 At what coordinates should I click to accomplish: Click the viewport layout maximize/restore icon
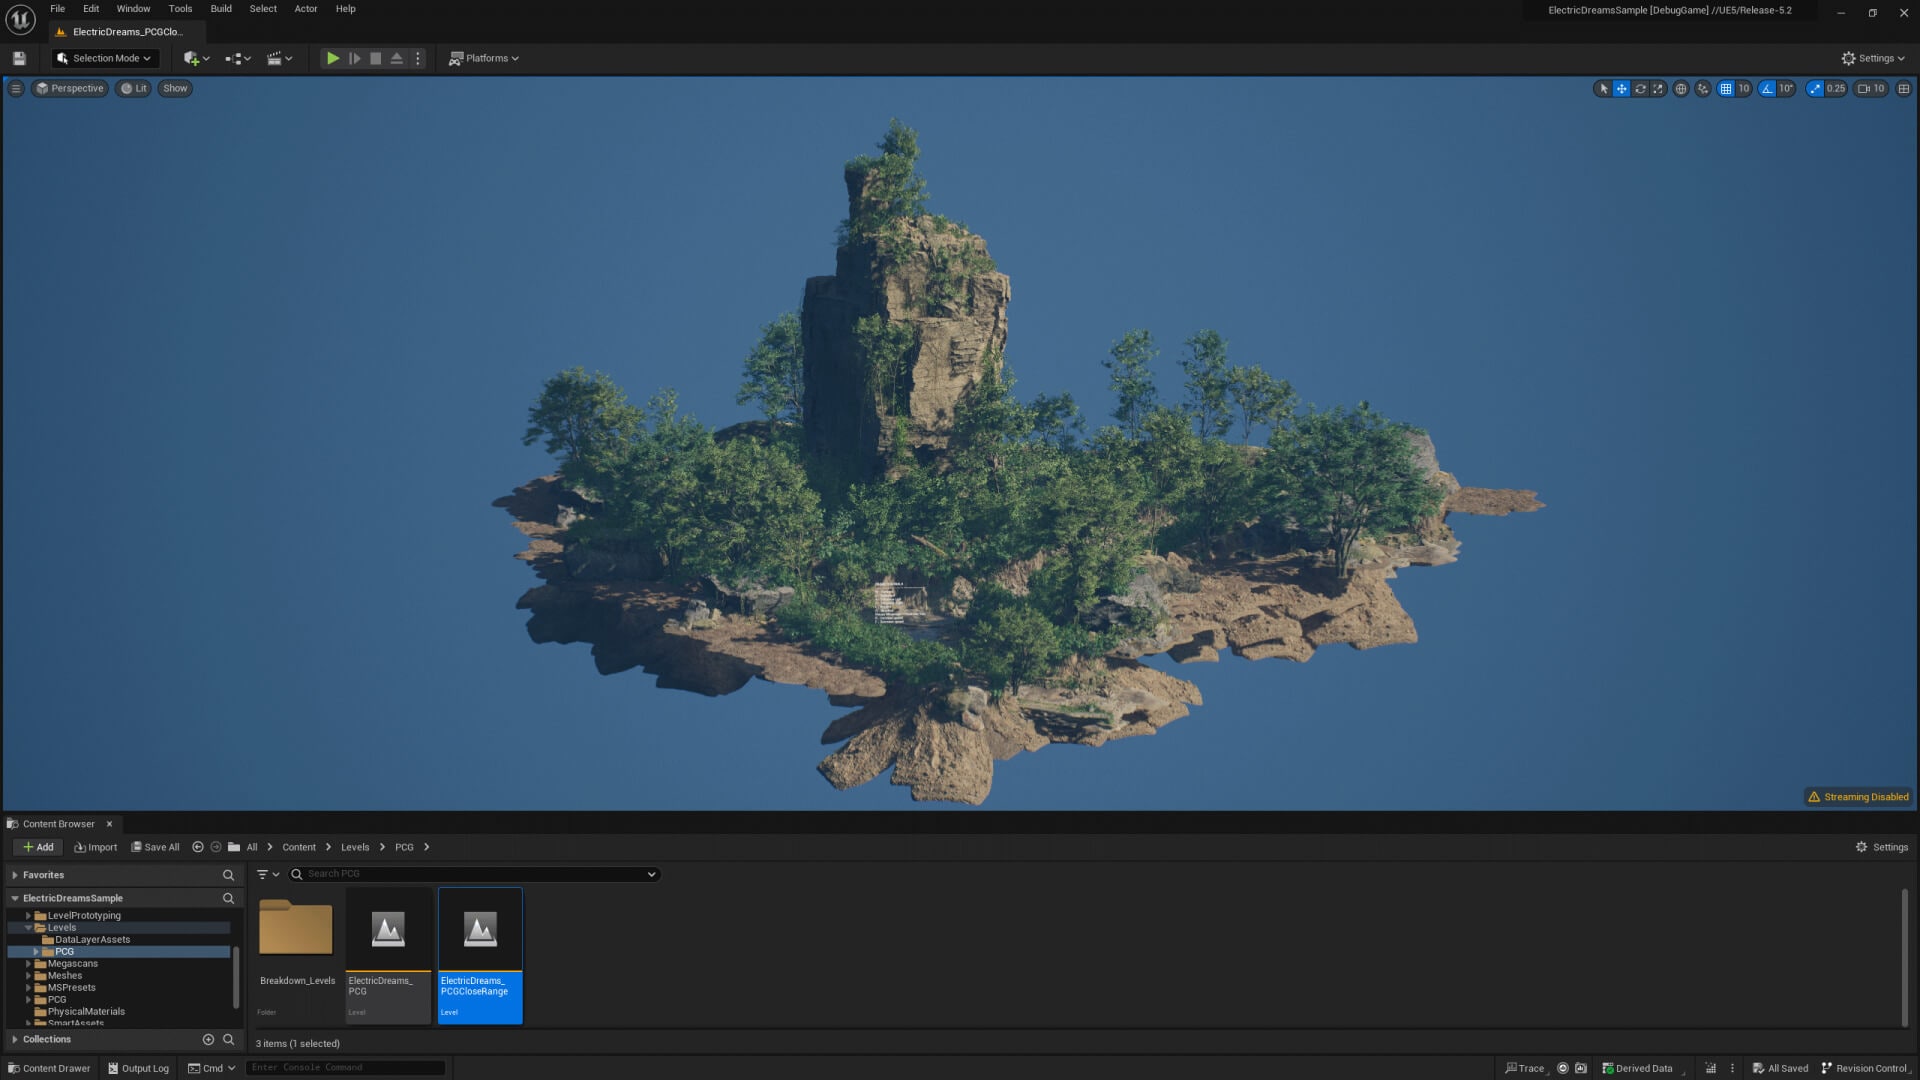pyautogui.click(x=1903, y=88)
